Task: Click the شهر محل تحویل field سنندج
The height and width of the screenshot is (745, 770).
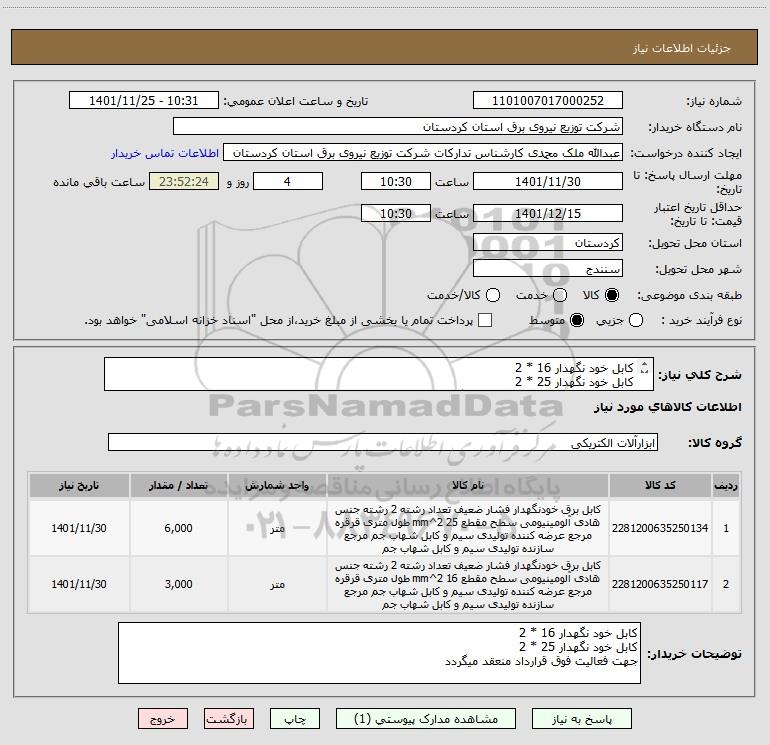Action: point(548,268)
